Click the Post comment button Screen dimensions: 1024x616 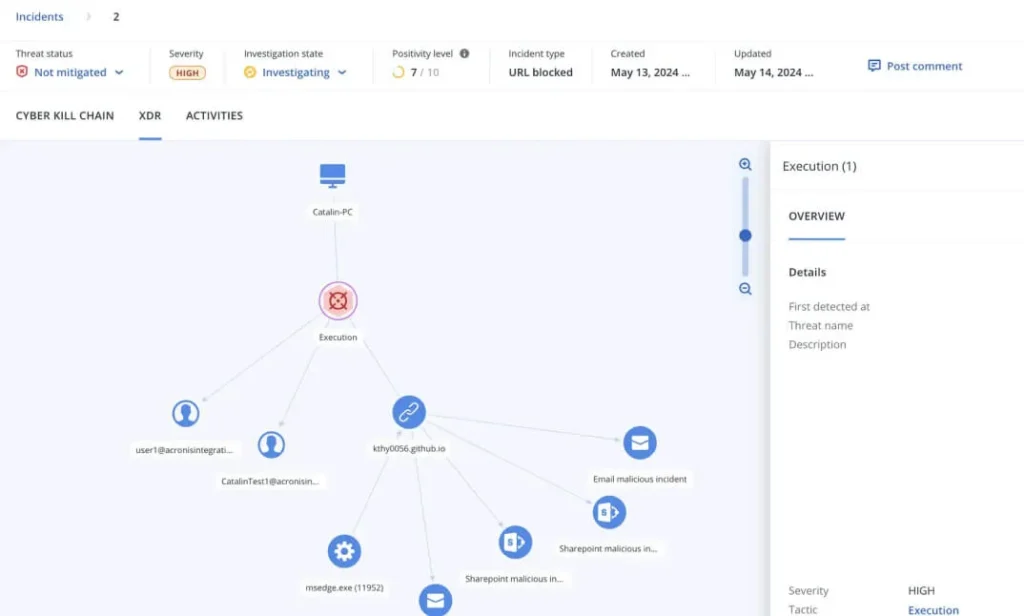914,65
